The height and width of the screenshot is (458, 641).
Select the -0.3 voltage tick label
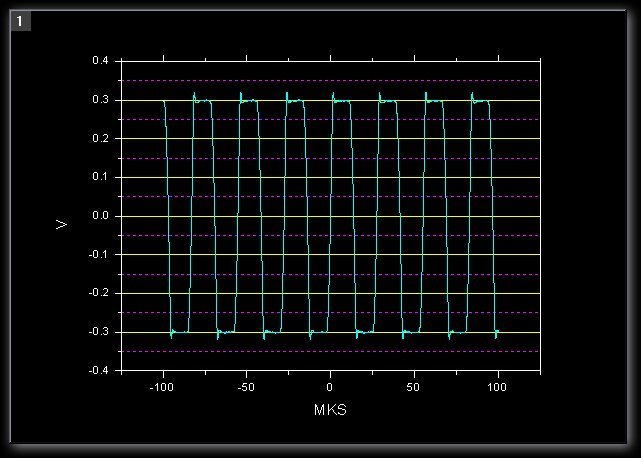98,332
